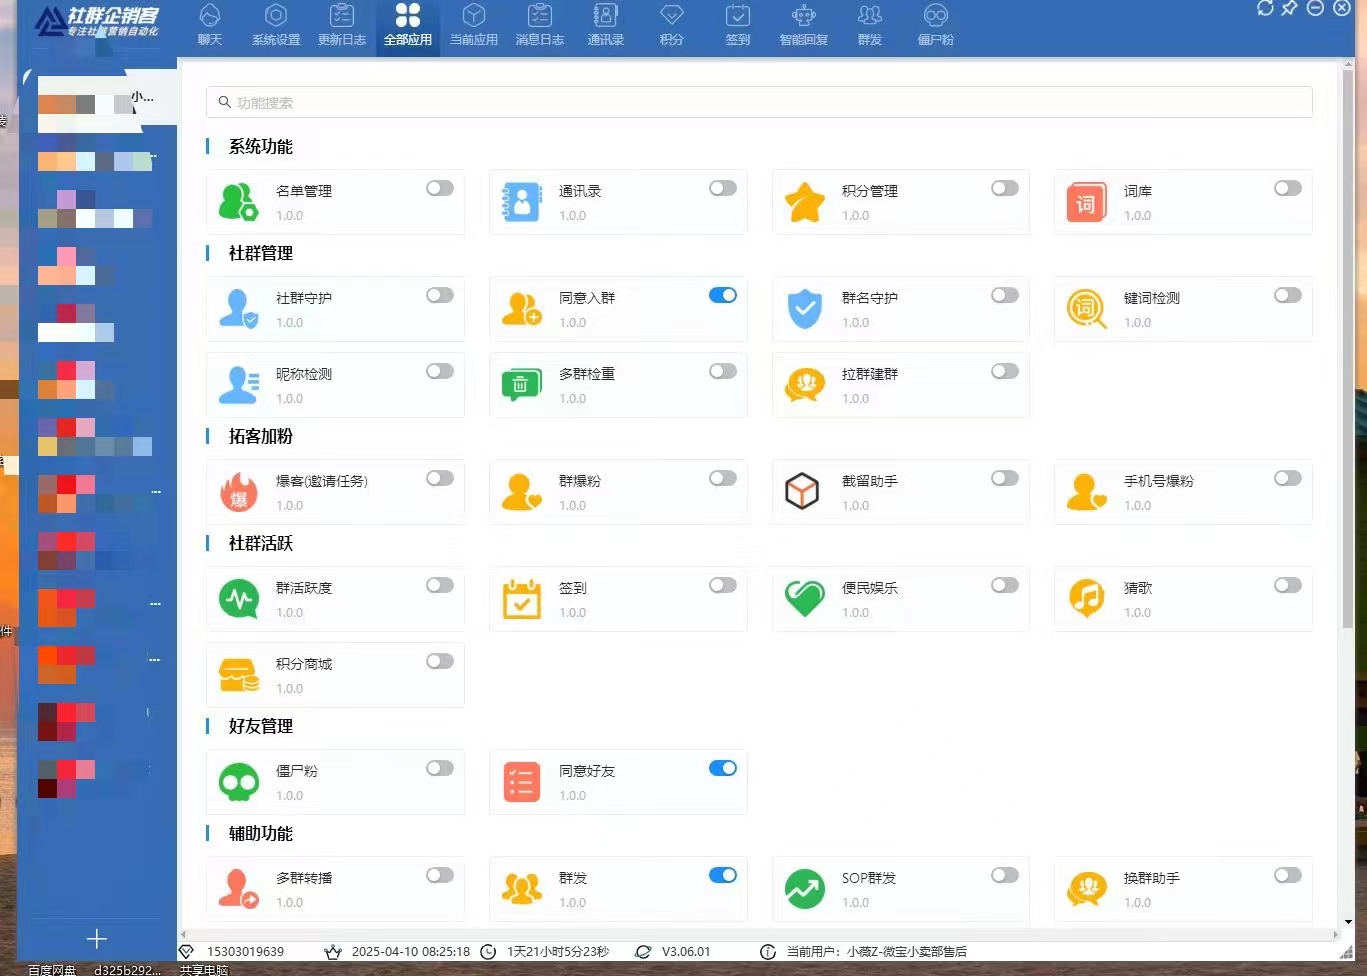Image resolution: width=1367 pixels, height=976 pixels.
Task: Go to the 更新日志 tab
Action: (342, 26)
